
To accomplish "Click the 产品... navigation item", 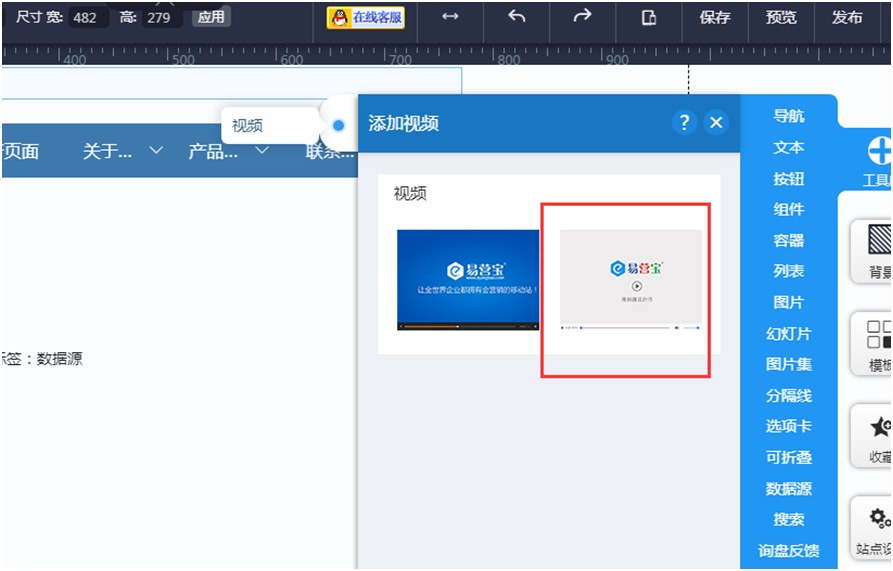I will click(x=213, y=151).
